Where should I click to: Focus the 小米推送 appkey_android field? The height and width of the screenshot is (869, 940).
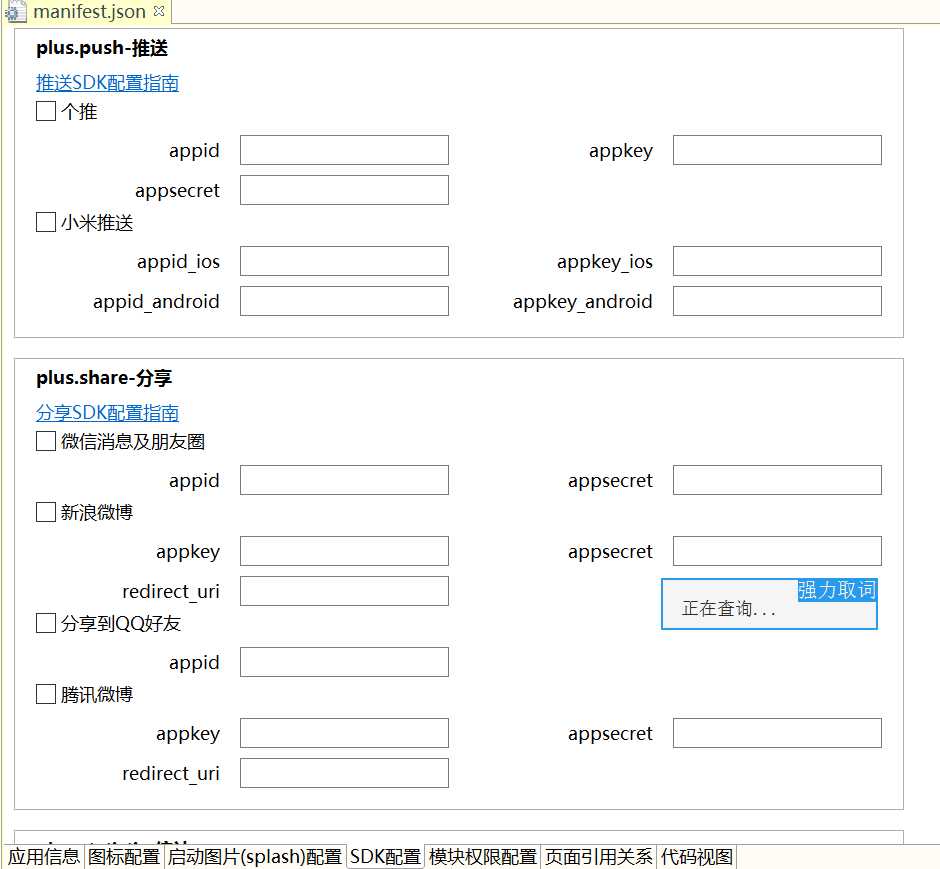[777, 301]
